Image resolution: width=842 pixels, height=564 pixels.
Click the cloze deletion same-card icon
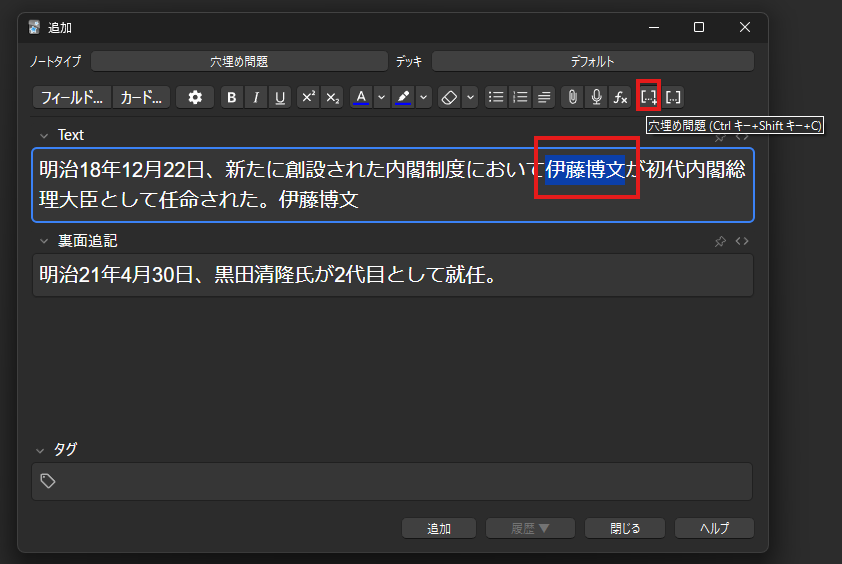pos(673,97)
